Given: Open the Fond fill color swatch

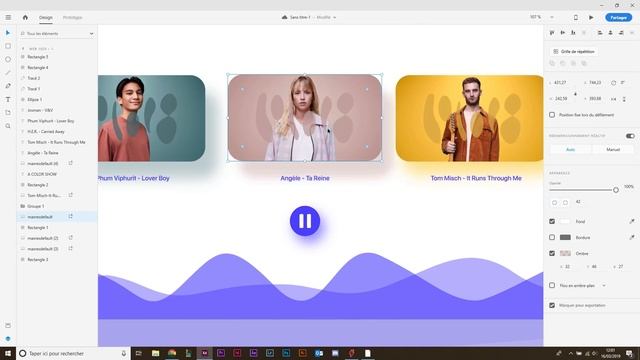Looking at the screenshot, I should (x=565, y=221).
